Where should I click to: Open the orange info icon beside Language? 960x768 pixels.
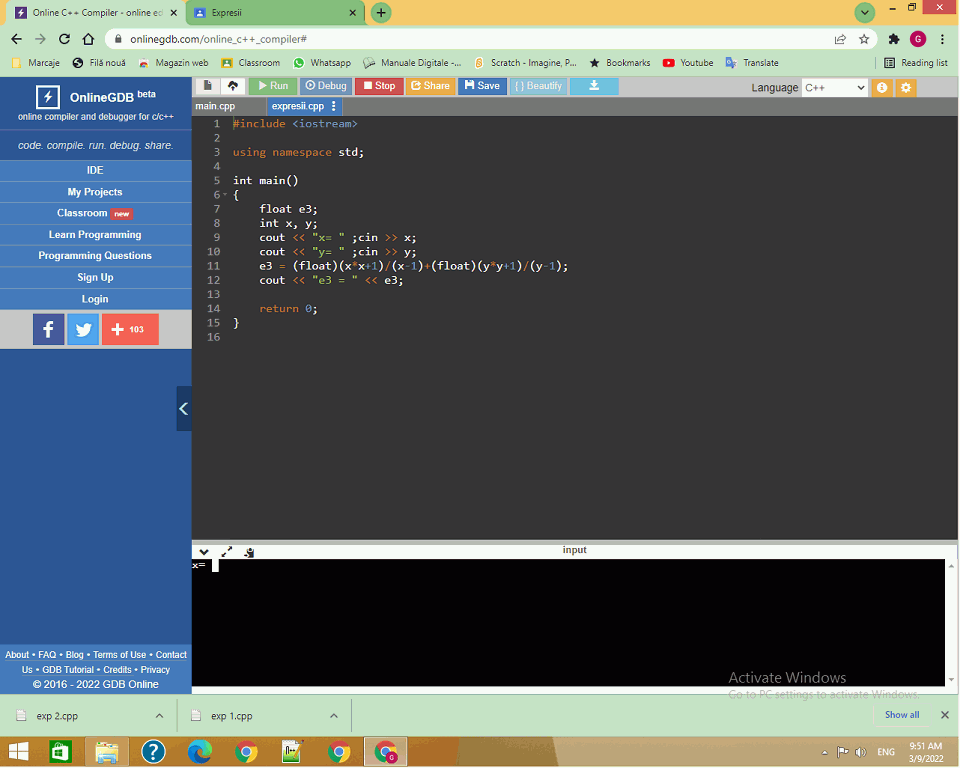(882, 87)
